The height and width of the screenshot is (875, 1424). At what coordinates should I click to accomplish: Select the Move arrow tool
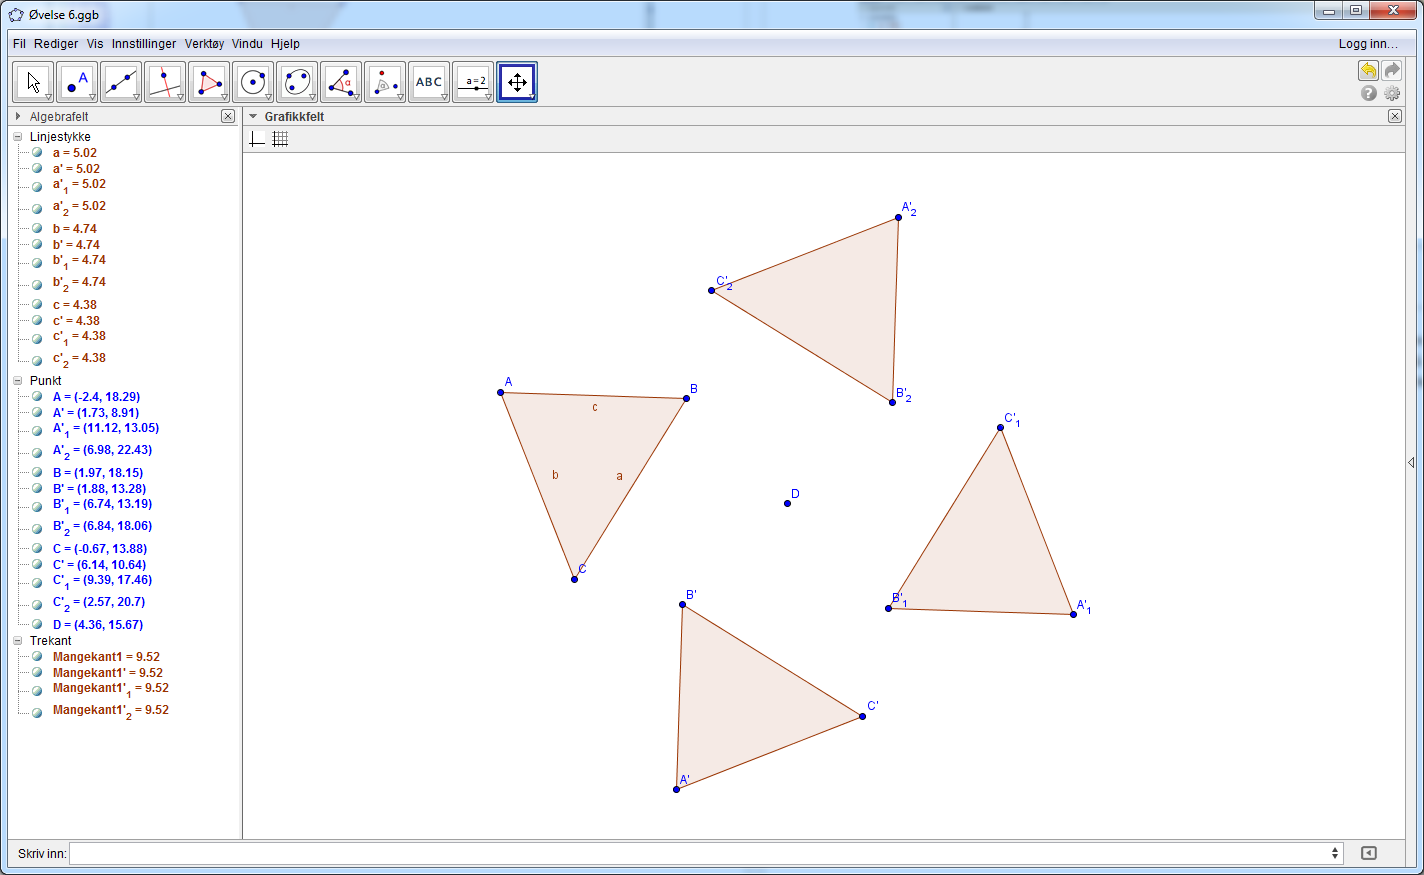tap(33, 82)
